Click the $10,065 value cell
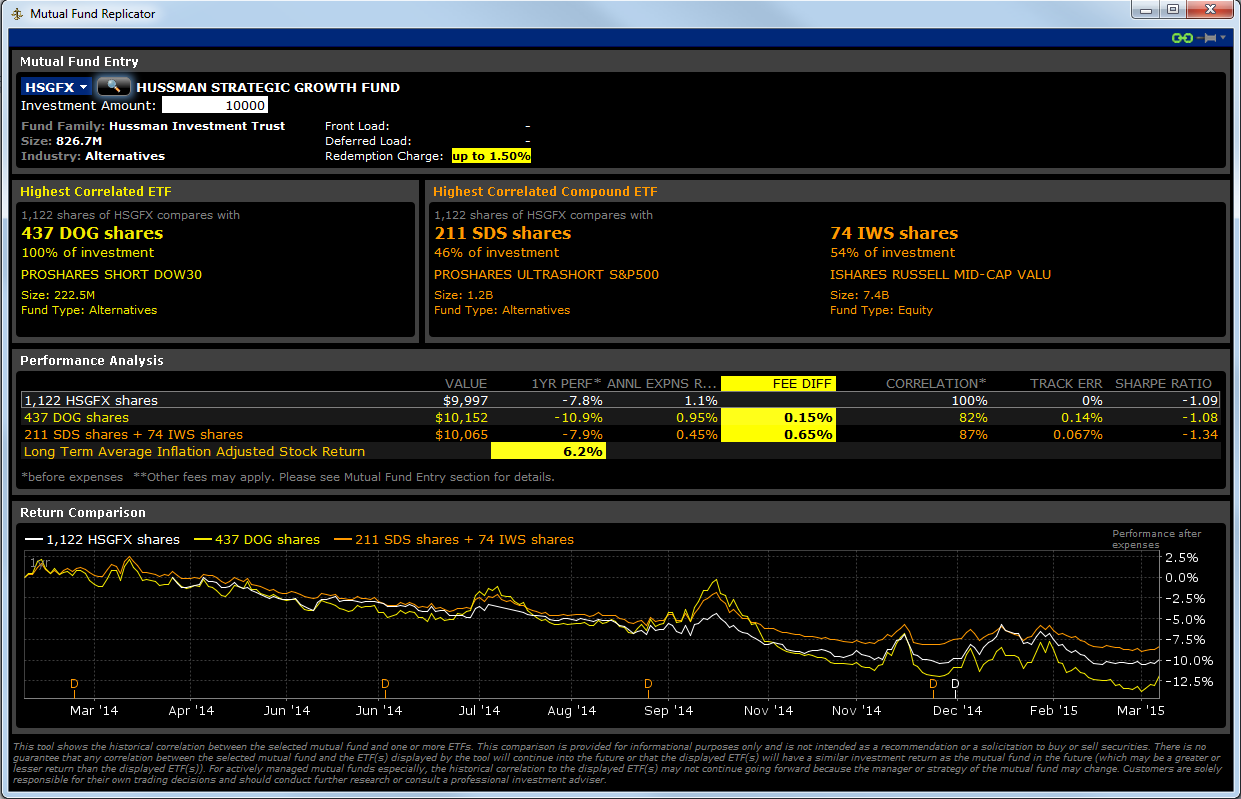The width and height of the screenshot is (1241, 799). pos(461,434)
